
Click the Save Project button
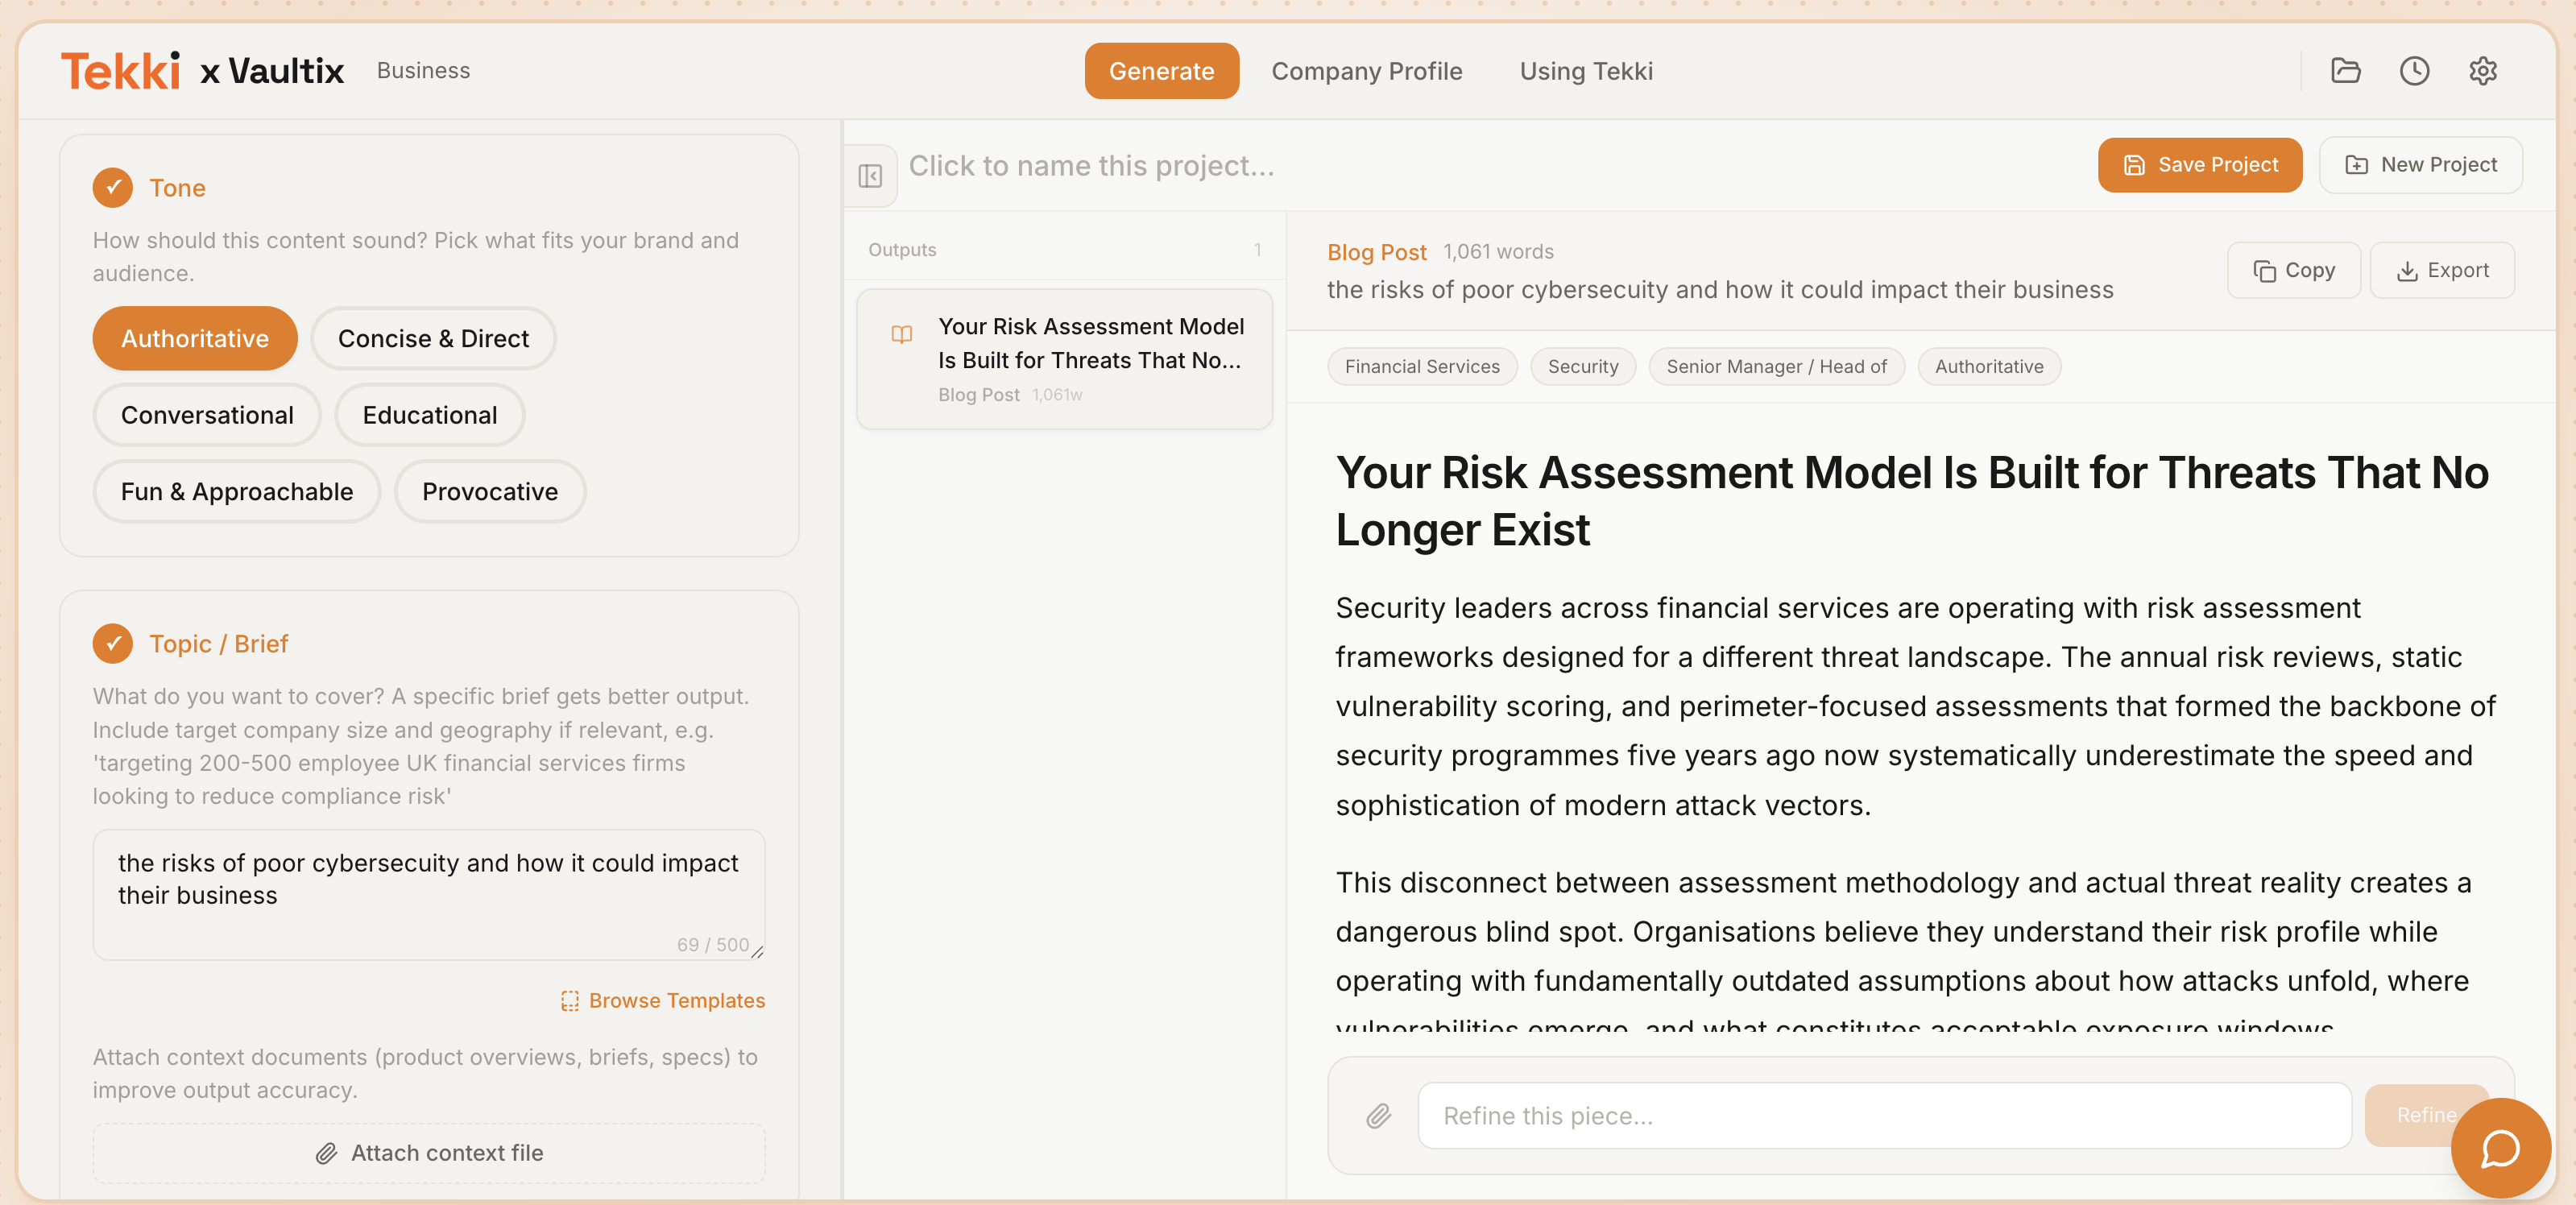tap(2199, 165)
